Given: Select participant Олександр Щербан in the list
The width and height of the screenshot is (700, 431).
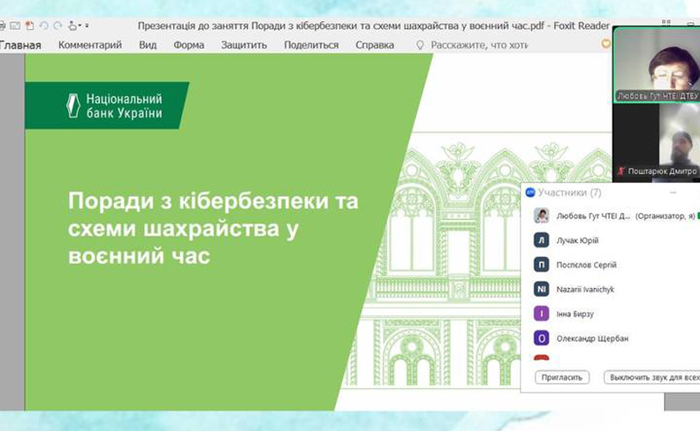Looking at the screenshot, I should click(580, 337).
